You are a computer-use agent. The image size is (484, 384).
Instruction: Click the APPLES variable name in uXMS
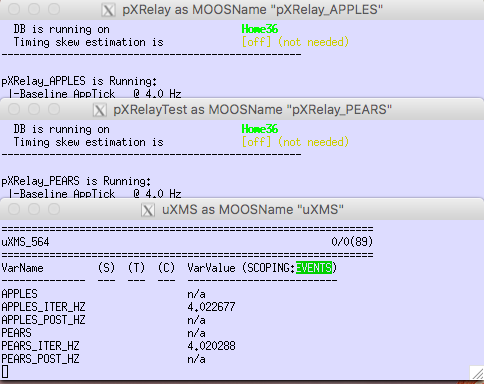(x=19, y=294)
